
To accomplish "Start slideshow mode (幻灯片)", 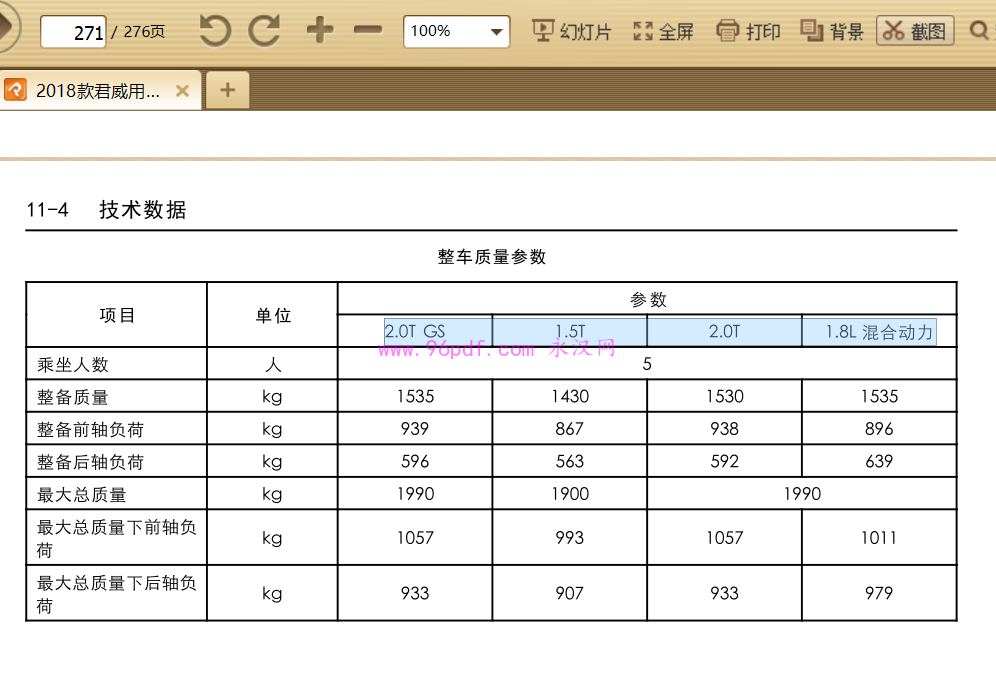I will 571,31.
